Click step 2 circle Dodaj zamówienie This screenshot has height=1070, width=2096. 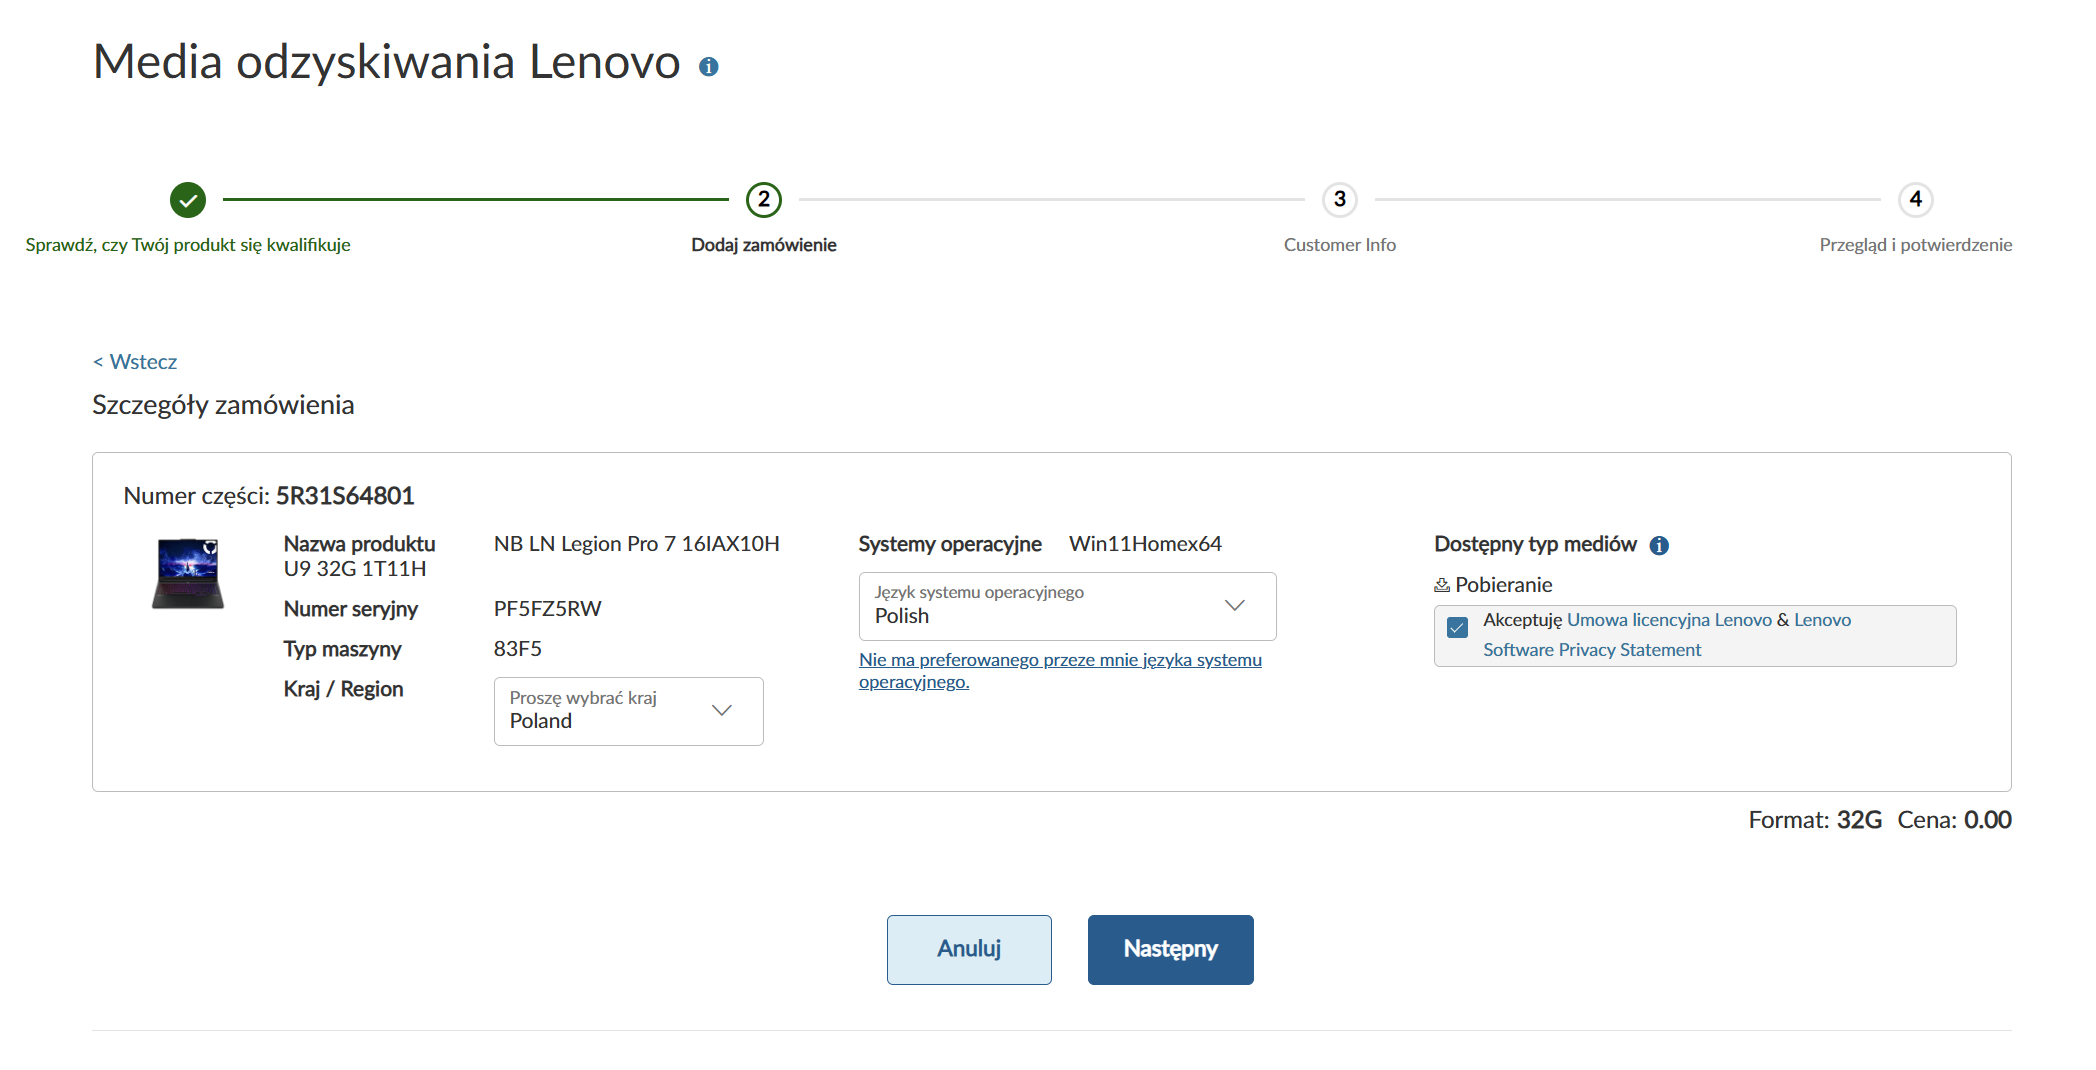(x=764, y=200)
